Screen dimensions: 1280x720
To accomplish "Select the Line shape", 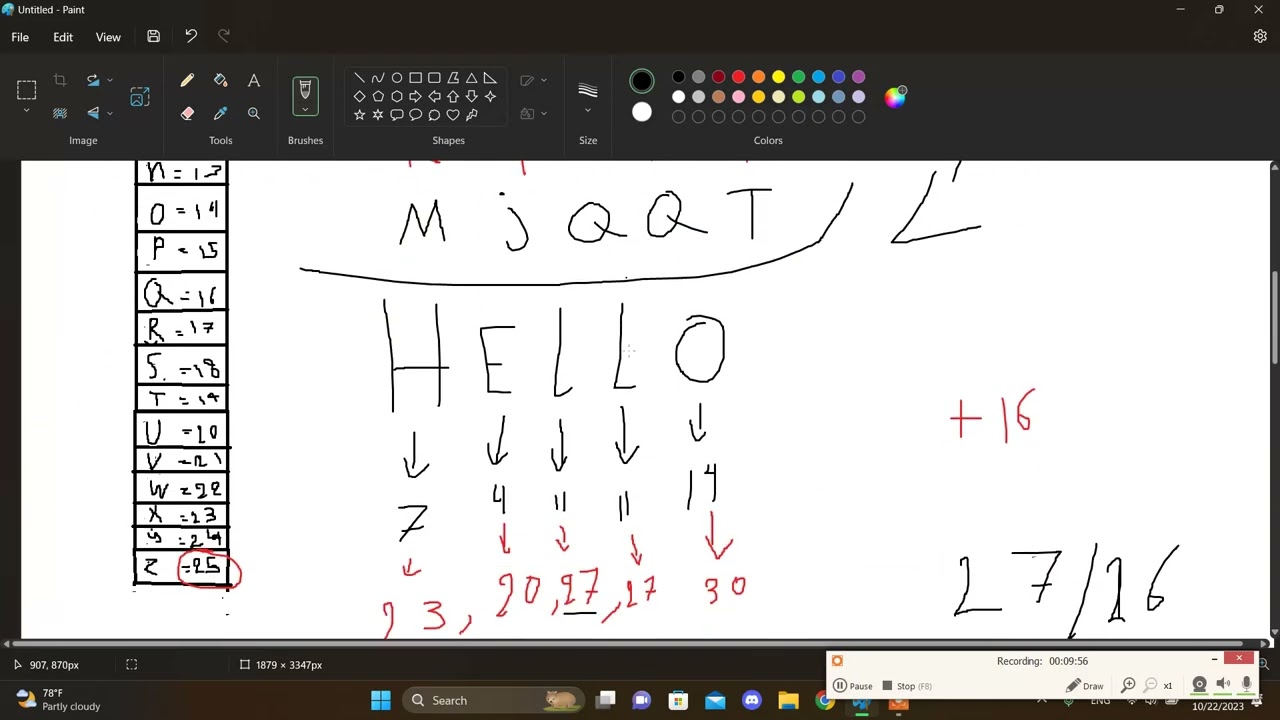I will 359,78.
